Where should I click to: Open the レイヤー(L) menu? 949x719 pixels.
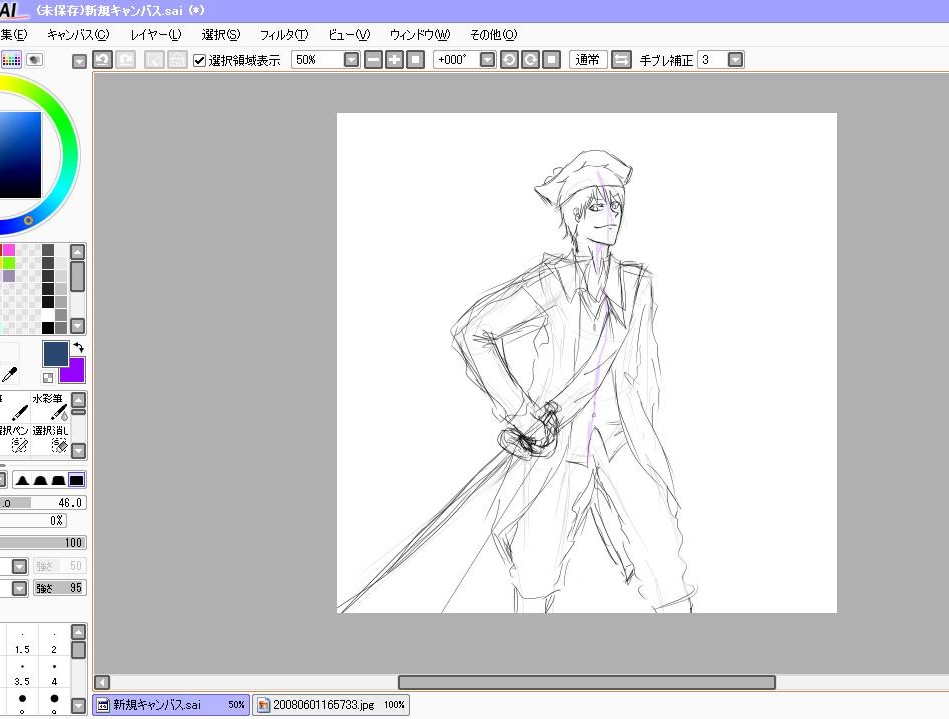pos(156,34)
